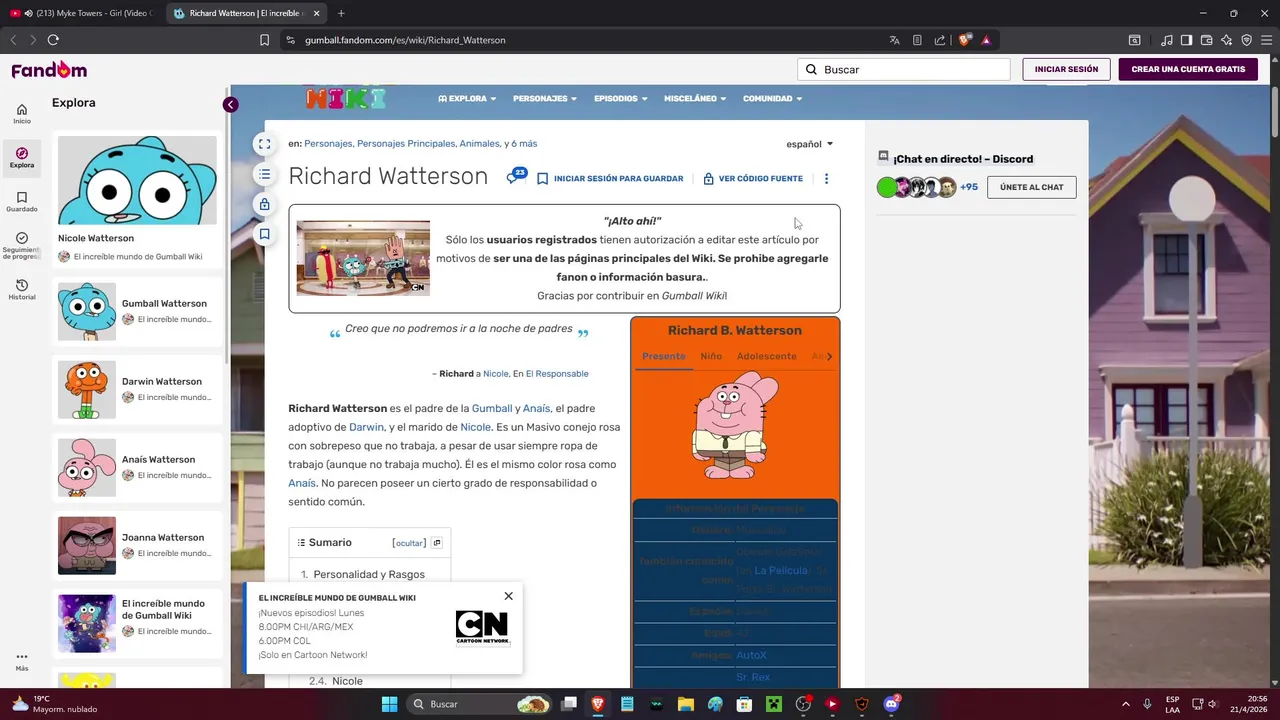Open the español language dropdown

coord(810,144)
